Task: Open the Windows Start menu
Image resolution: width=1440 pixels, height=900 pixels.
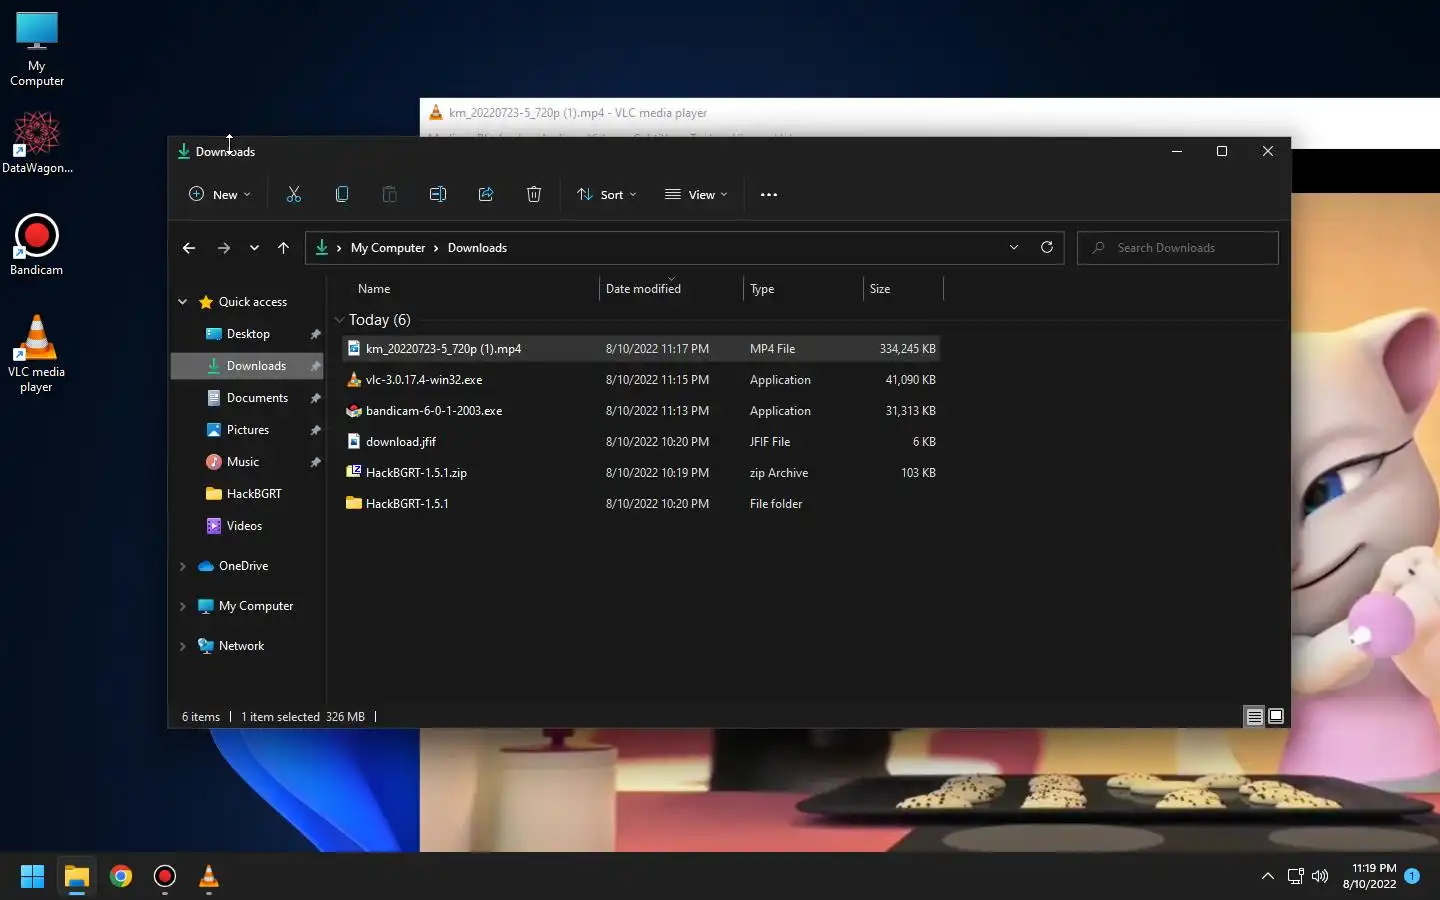Action: [32, 876]
